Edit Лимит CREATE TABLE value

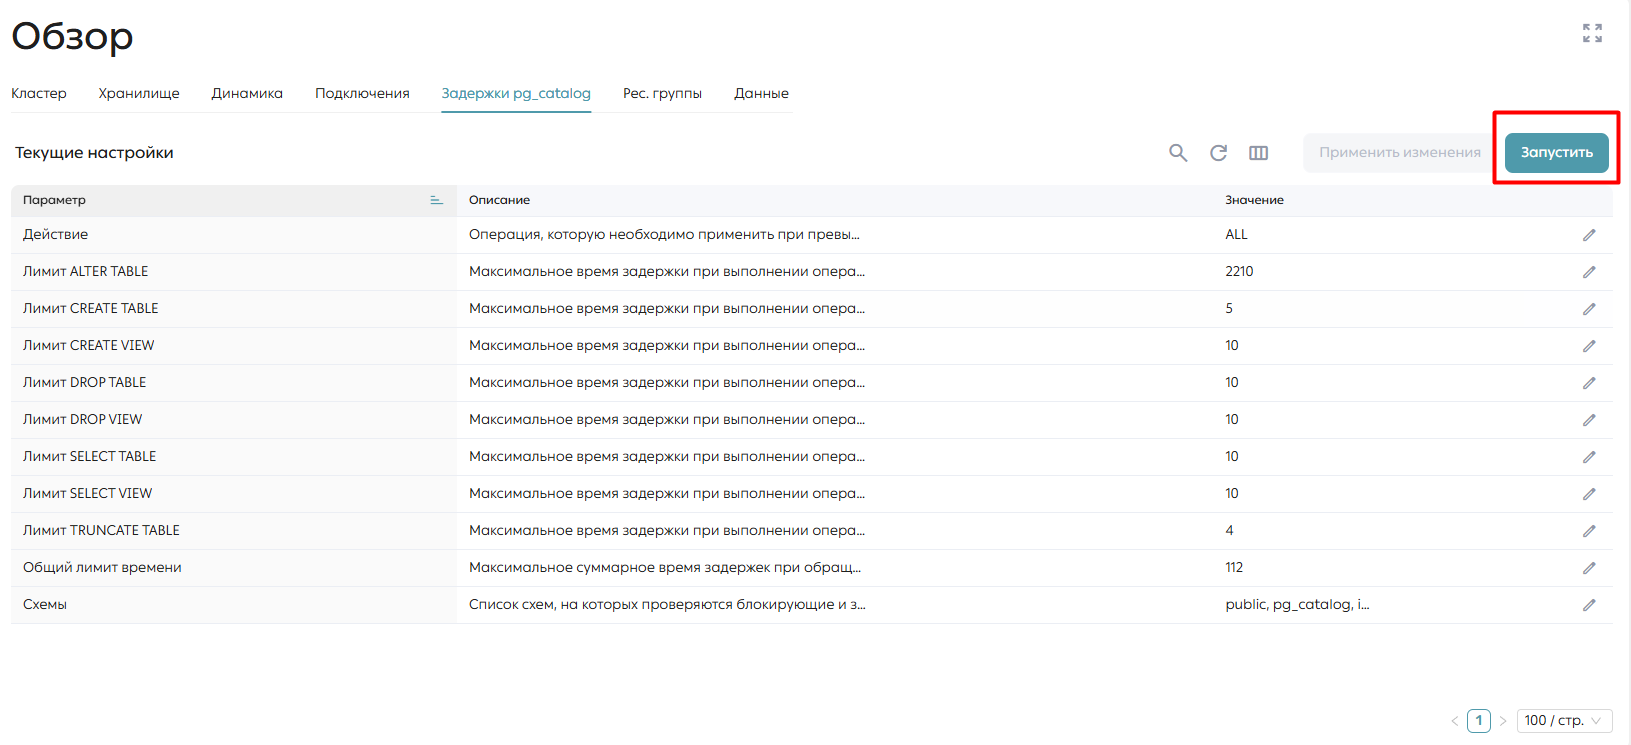(1589, 309)
